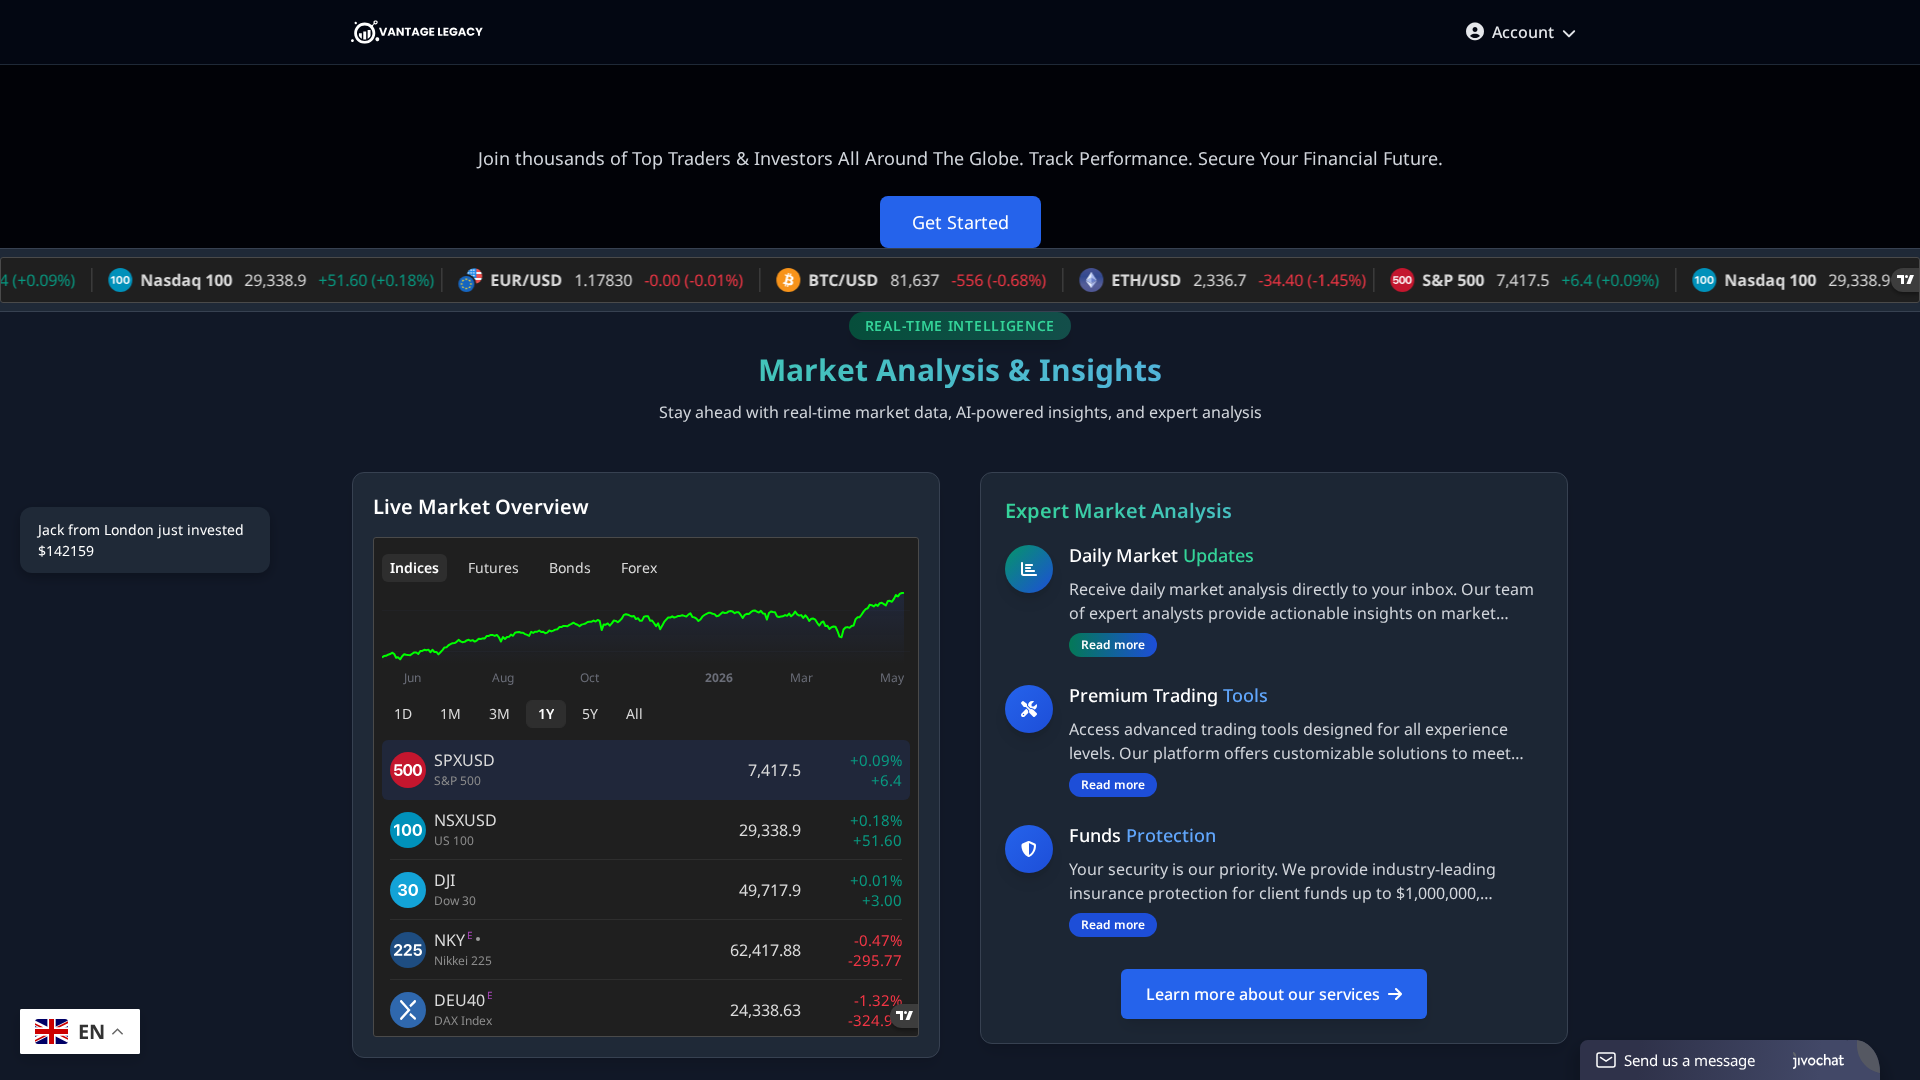Screen dimensions: 1920x1080
Task: Open BTC/USD ticker symbol
Action: (x=843, y=280)
